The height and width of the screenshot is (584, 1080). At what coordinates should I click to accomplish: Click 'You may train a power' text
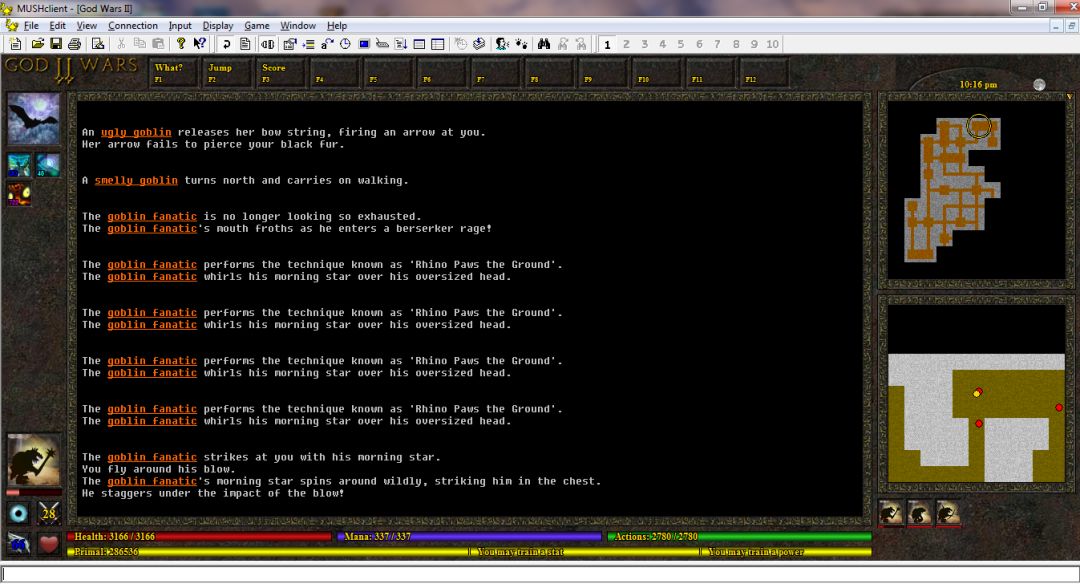[756, 552]
